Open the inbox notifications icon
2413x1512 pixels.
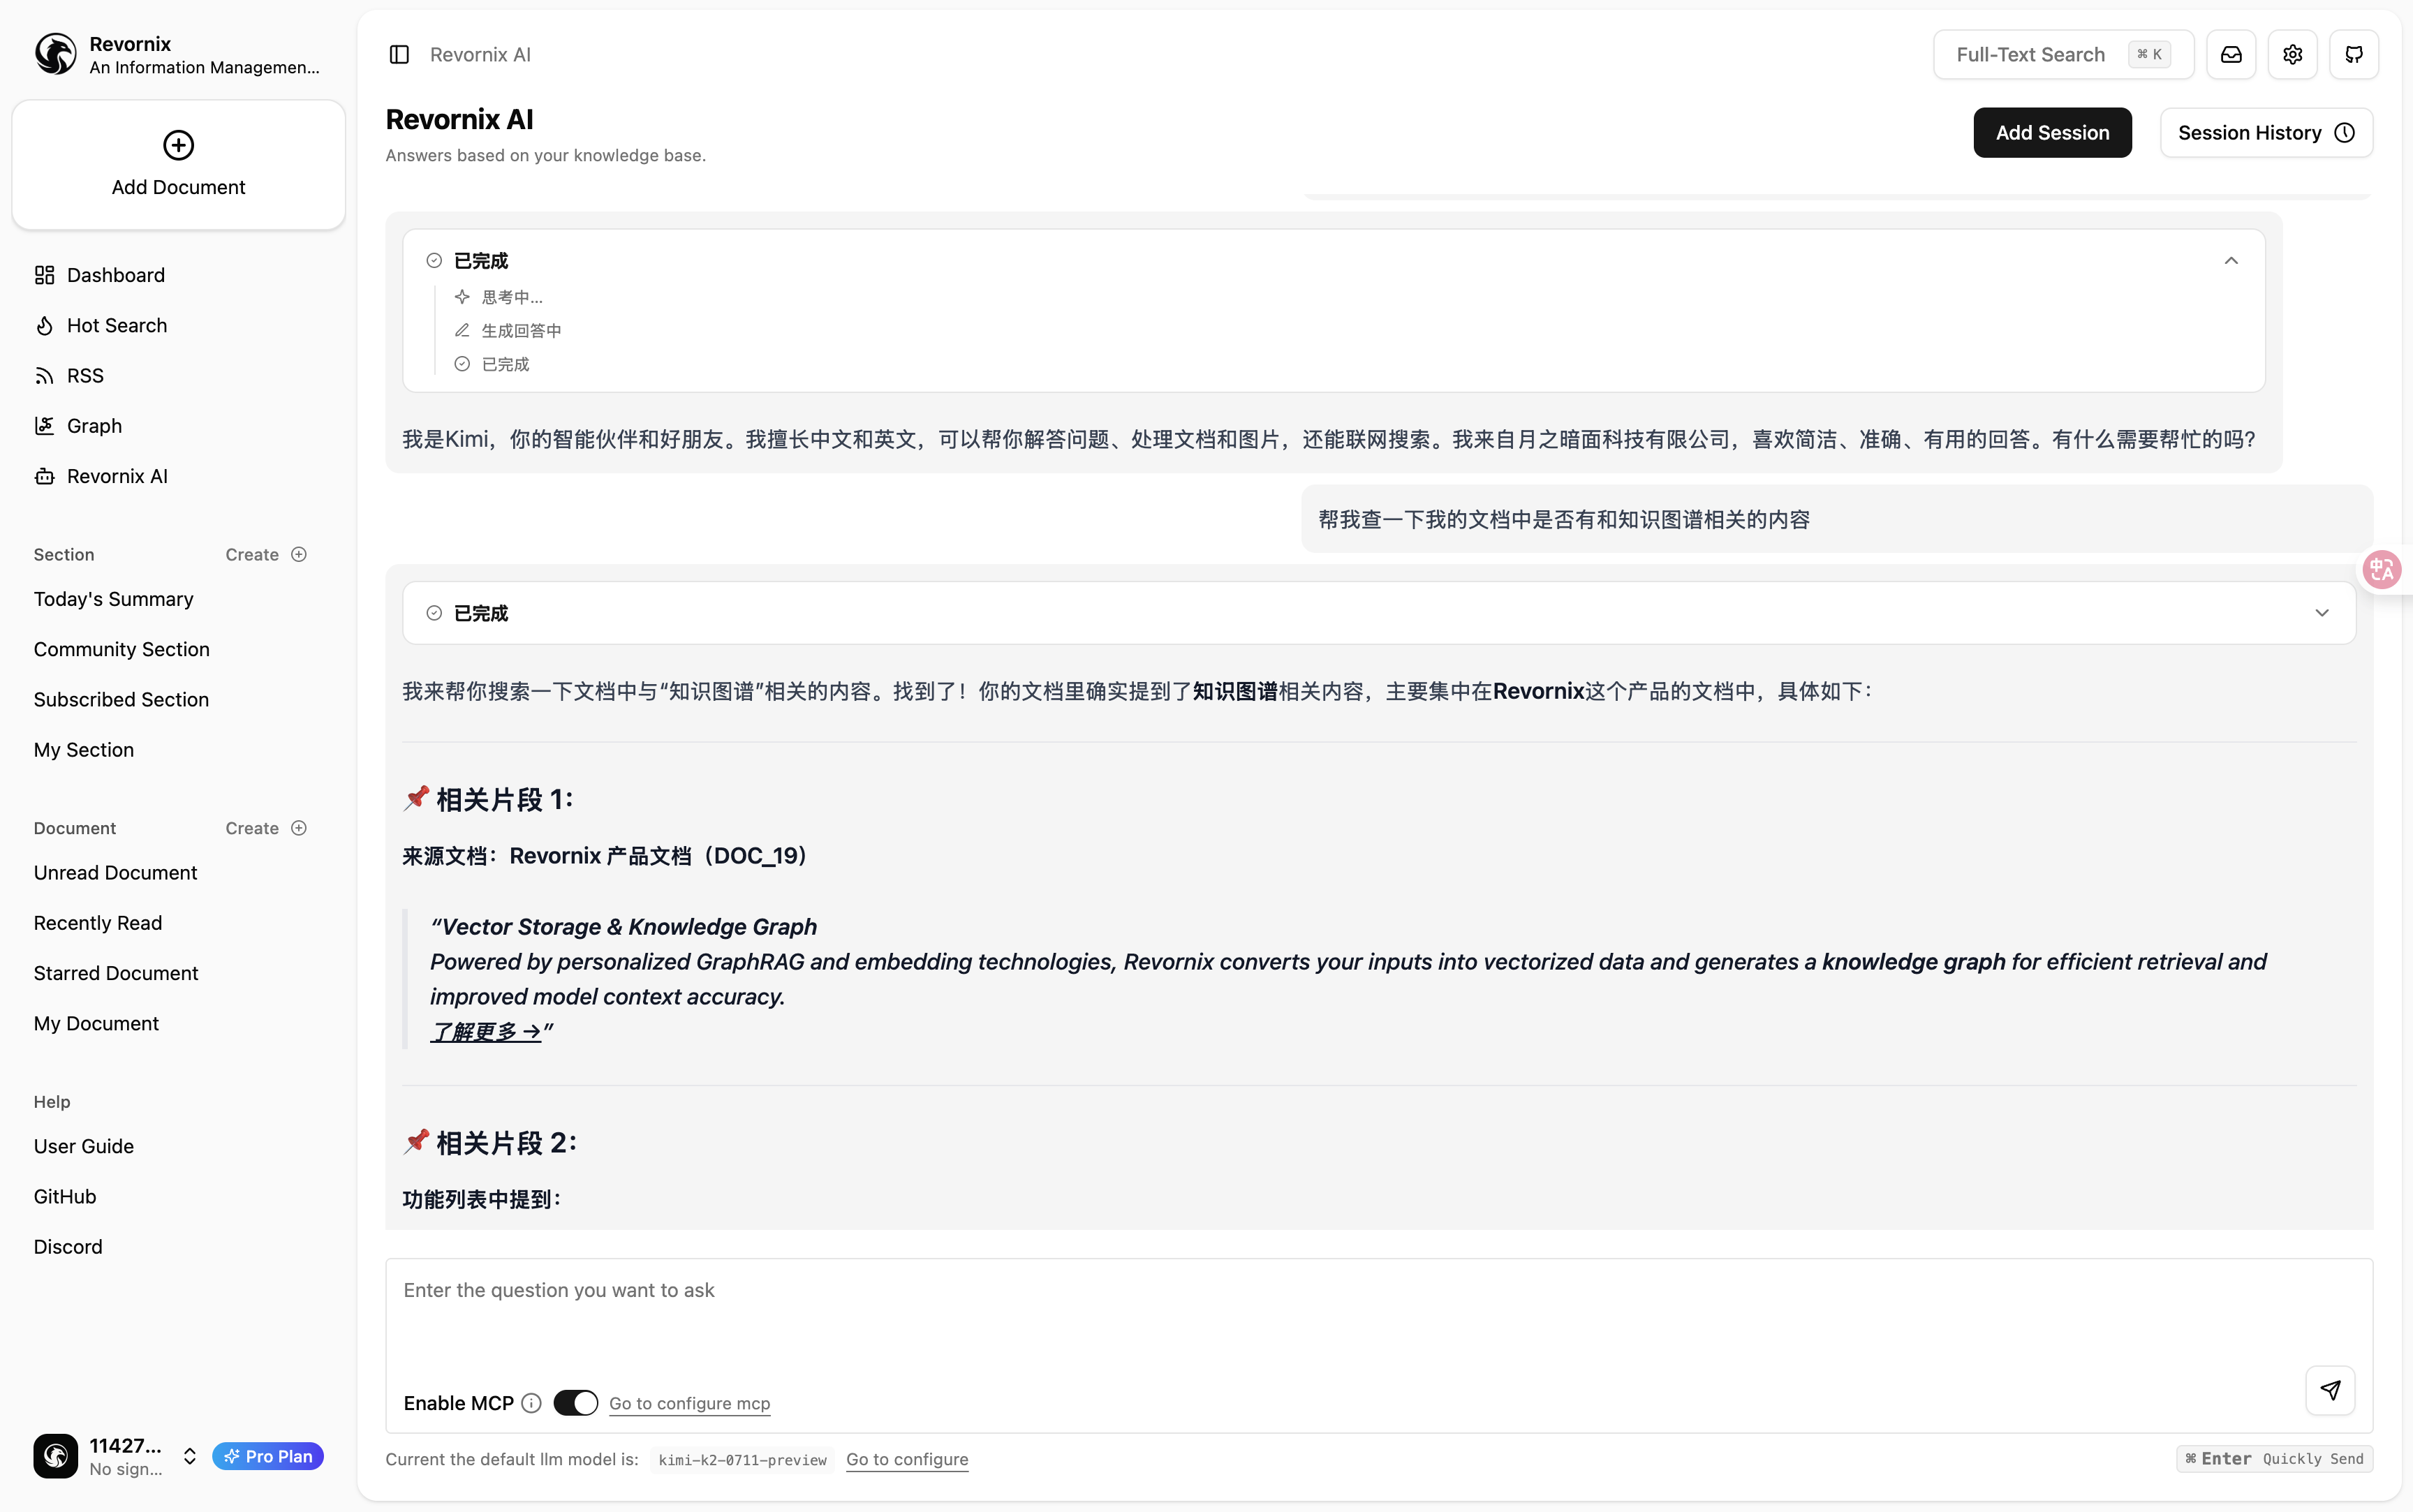(2231, 54)
